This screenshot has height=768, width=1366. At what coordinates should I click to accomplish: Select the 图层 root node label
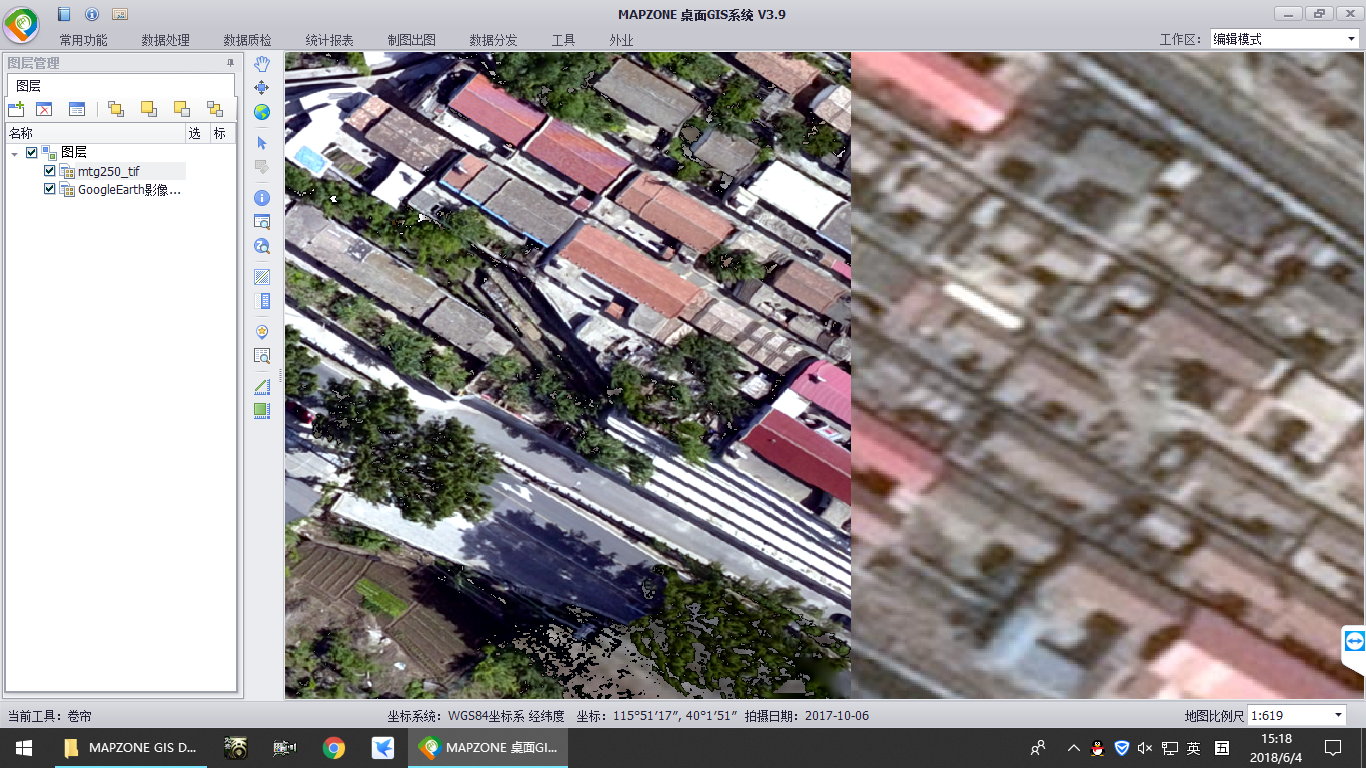pos(74,153)
